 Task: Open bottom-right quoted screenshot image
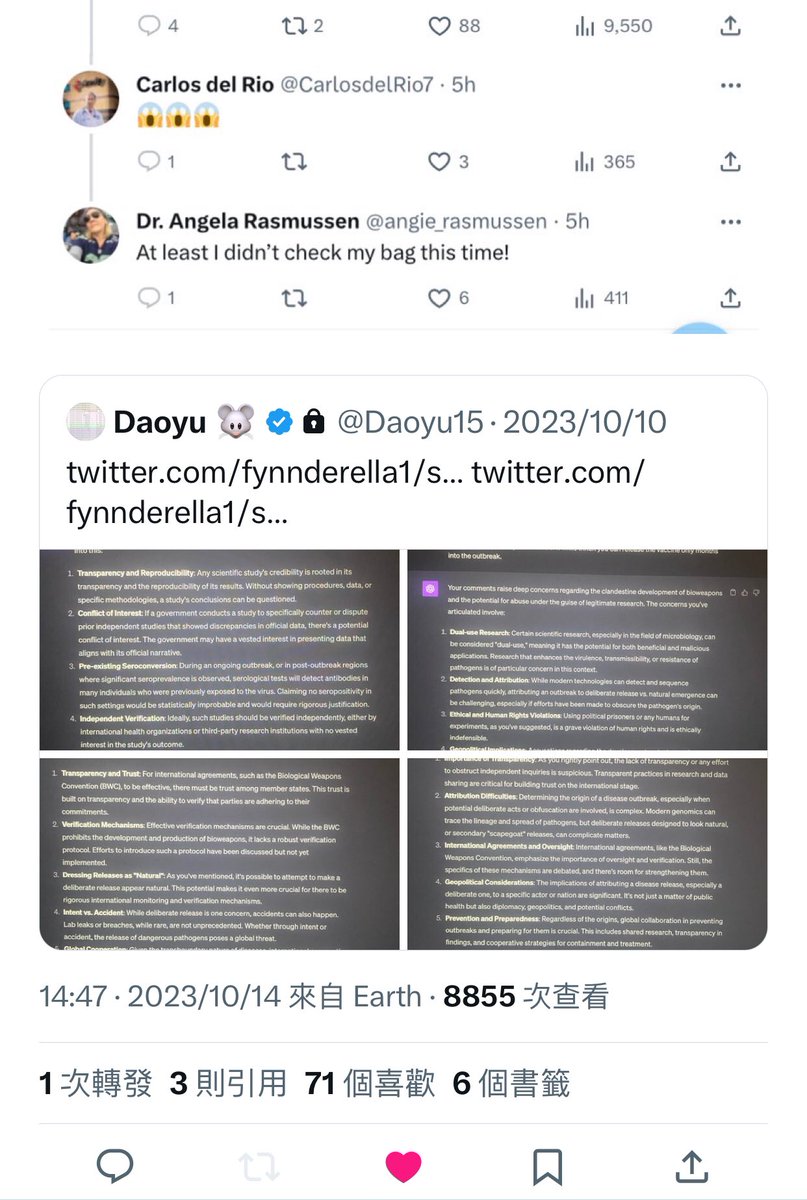(587, 853)
